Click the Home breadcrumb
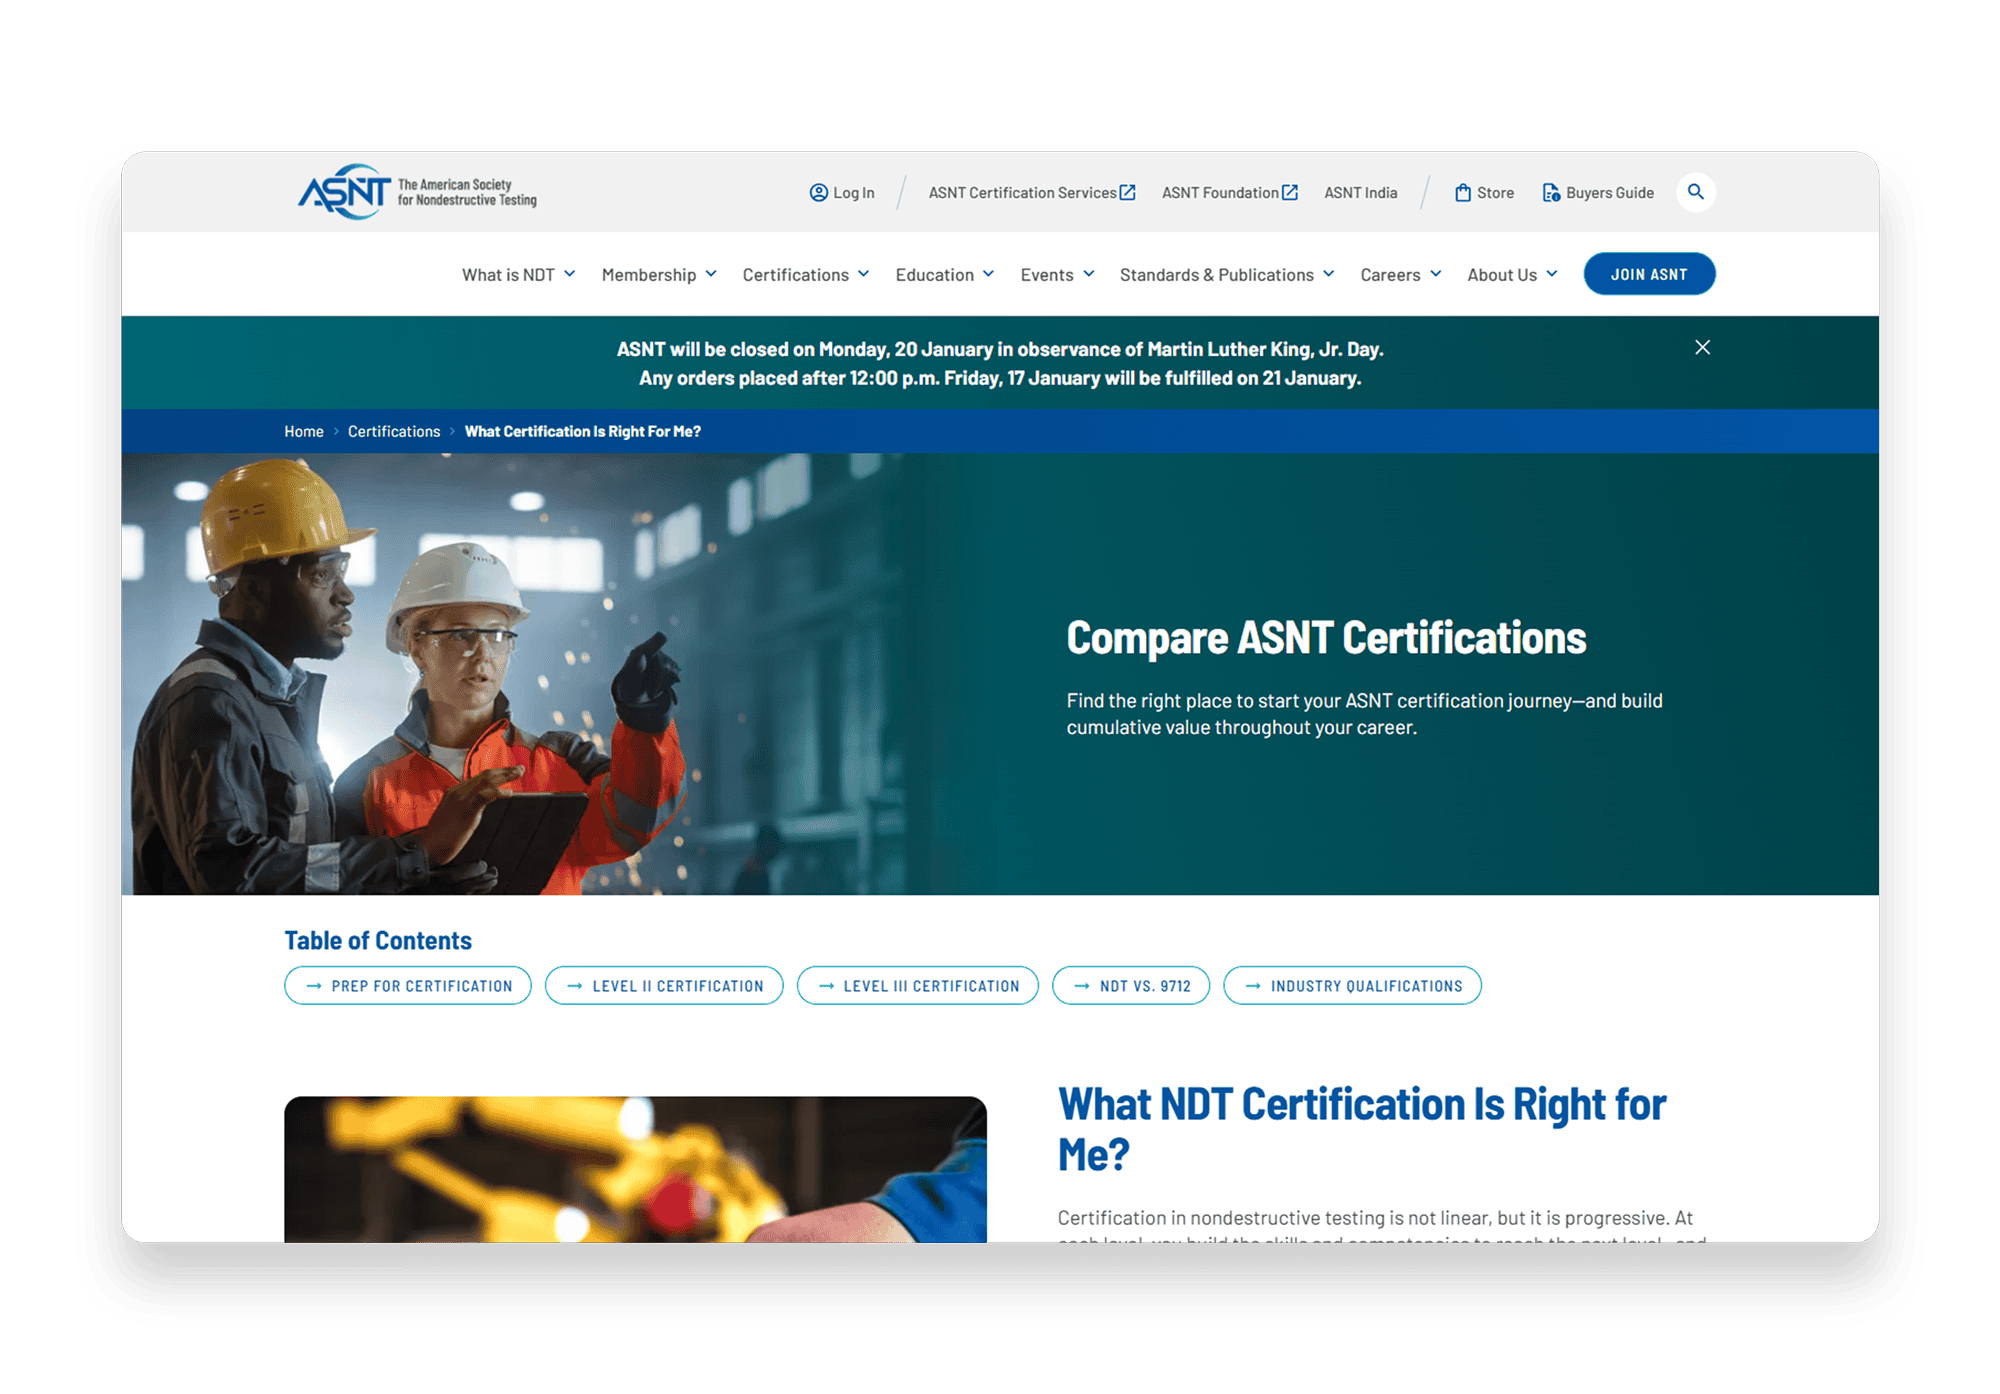Image resolution: width=2000 pixels, height=1394 pixels. (304, 431)
